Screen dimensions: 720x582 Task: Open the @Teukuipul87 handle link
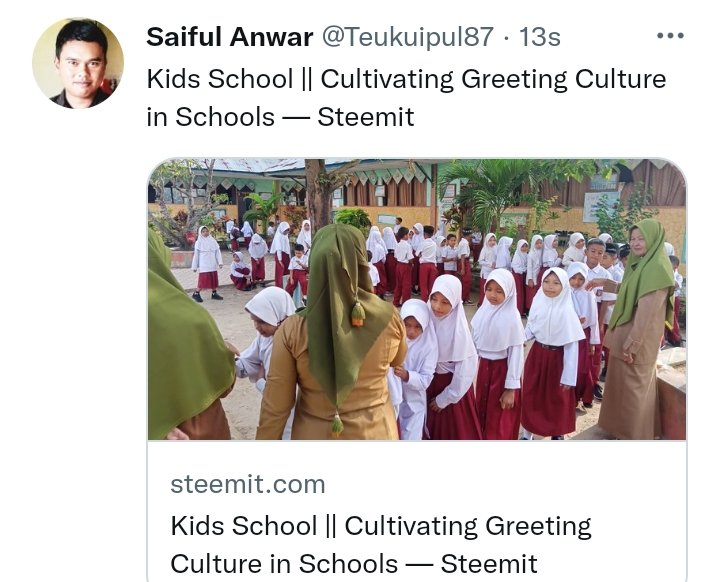click(407, 37)
